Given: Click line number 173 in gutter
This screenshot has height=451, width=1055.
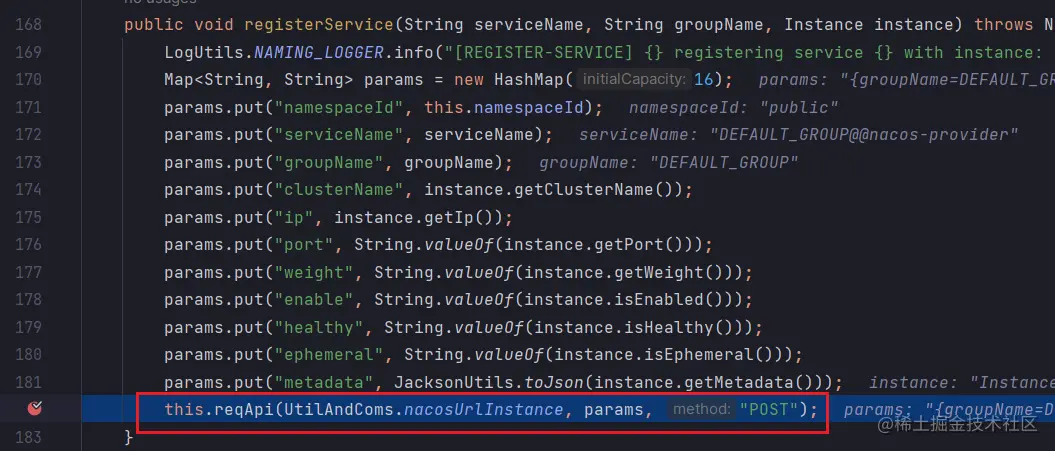Looking at the screenshot, I should point(28,162).
